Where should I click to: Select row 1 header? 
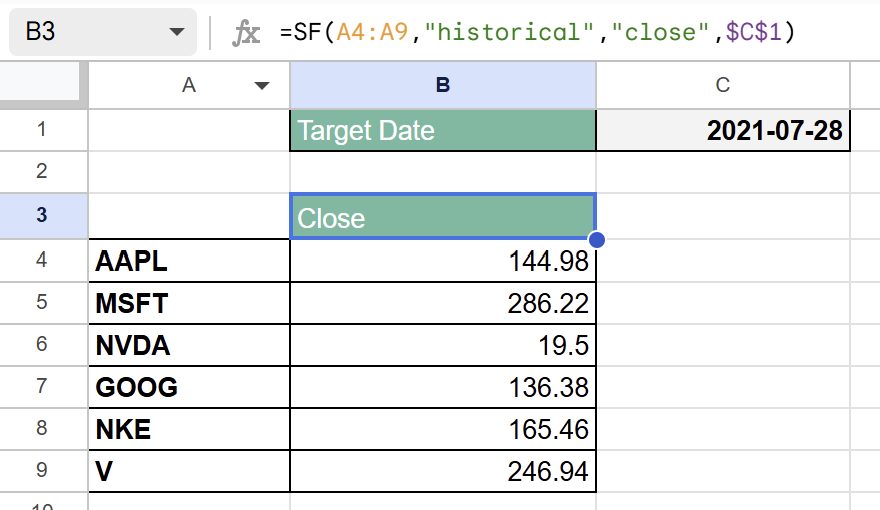tap(44, 130)
